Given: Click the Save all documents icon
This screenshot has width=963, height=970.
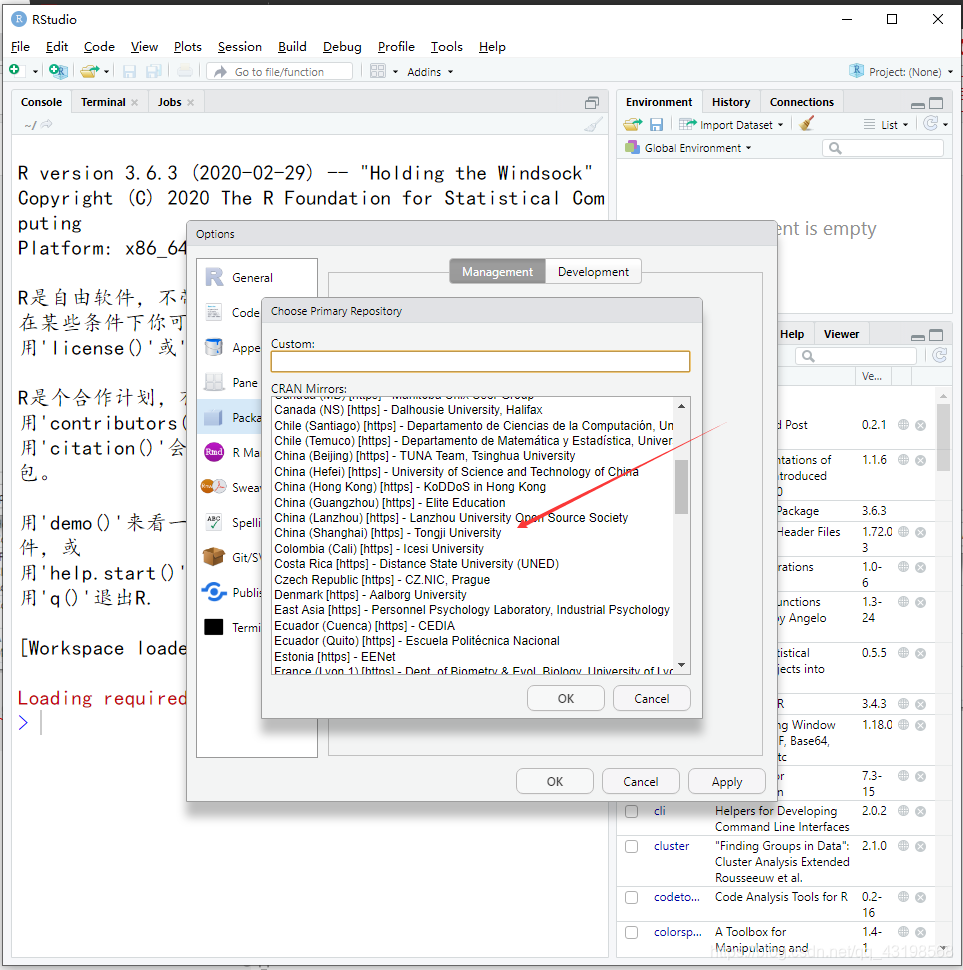Looking at the screenshot, I should (153, 72).
